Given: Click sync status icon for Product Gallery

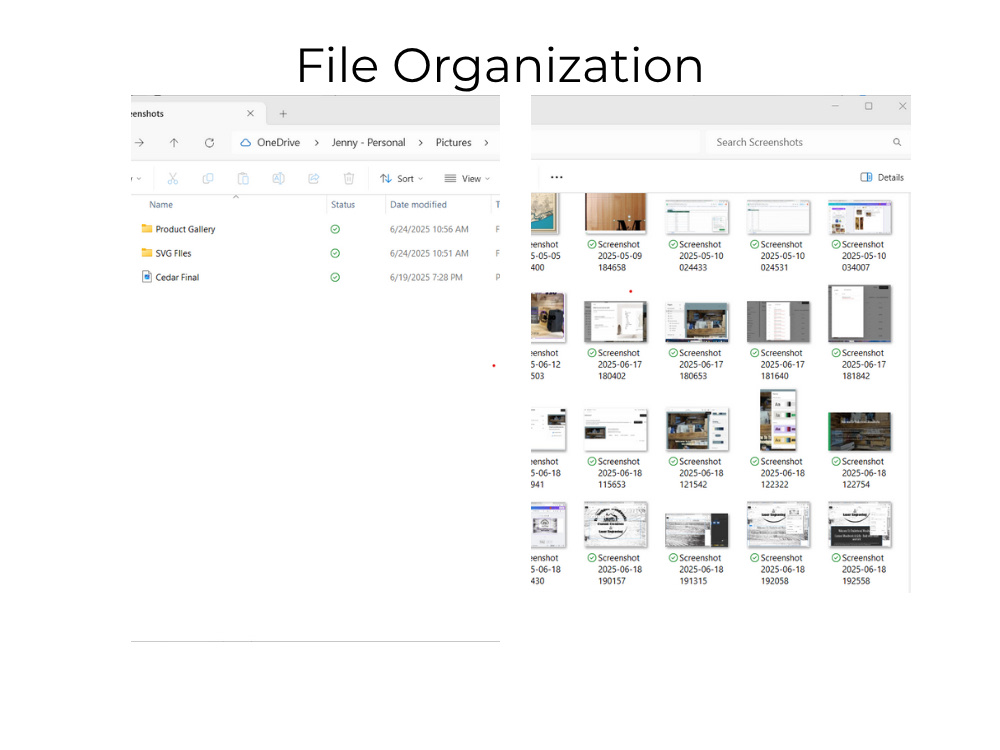Looking at the screenshot, I should coord(335,229).
